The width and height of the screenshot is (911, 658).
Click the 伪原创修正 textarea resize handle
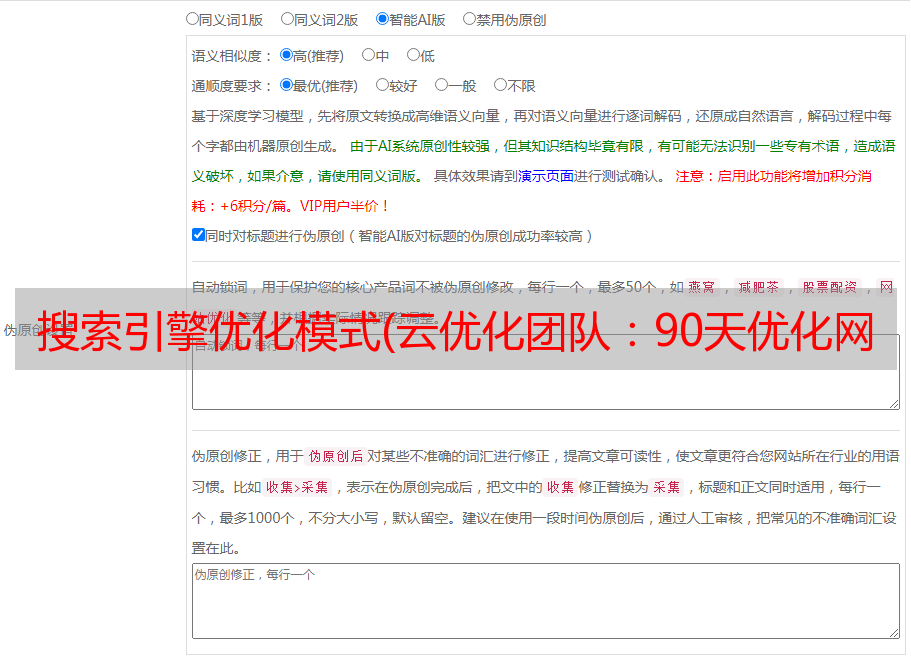pos(894,632)
